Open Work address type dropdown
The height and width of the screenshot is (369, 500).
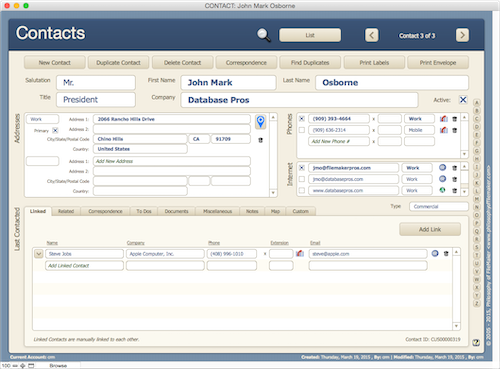coord(42,119)
